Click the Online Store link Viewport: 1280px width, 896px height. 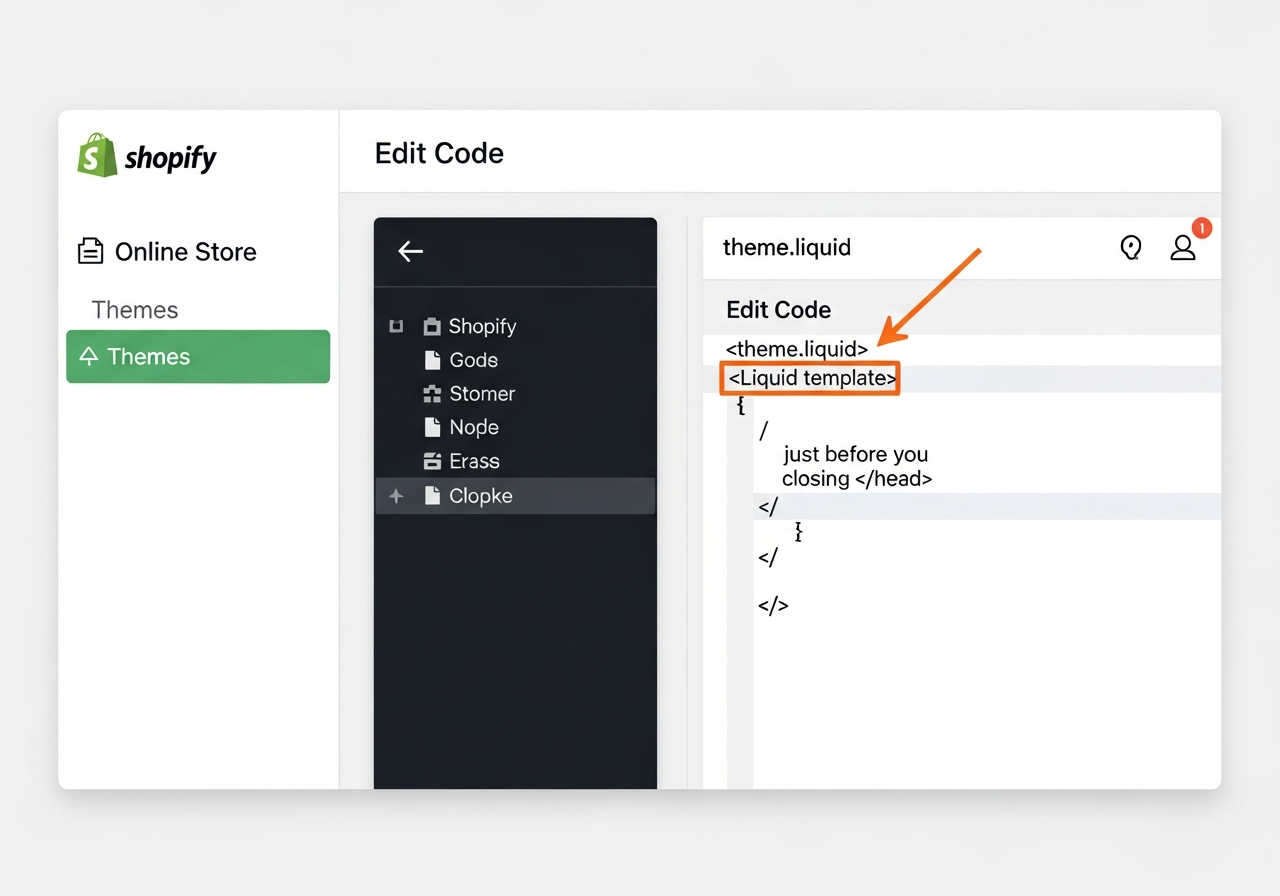click(x=185, y=251)
